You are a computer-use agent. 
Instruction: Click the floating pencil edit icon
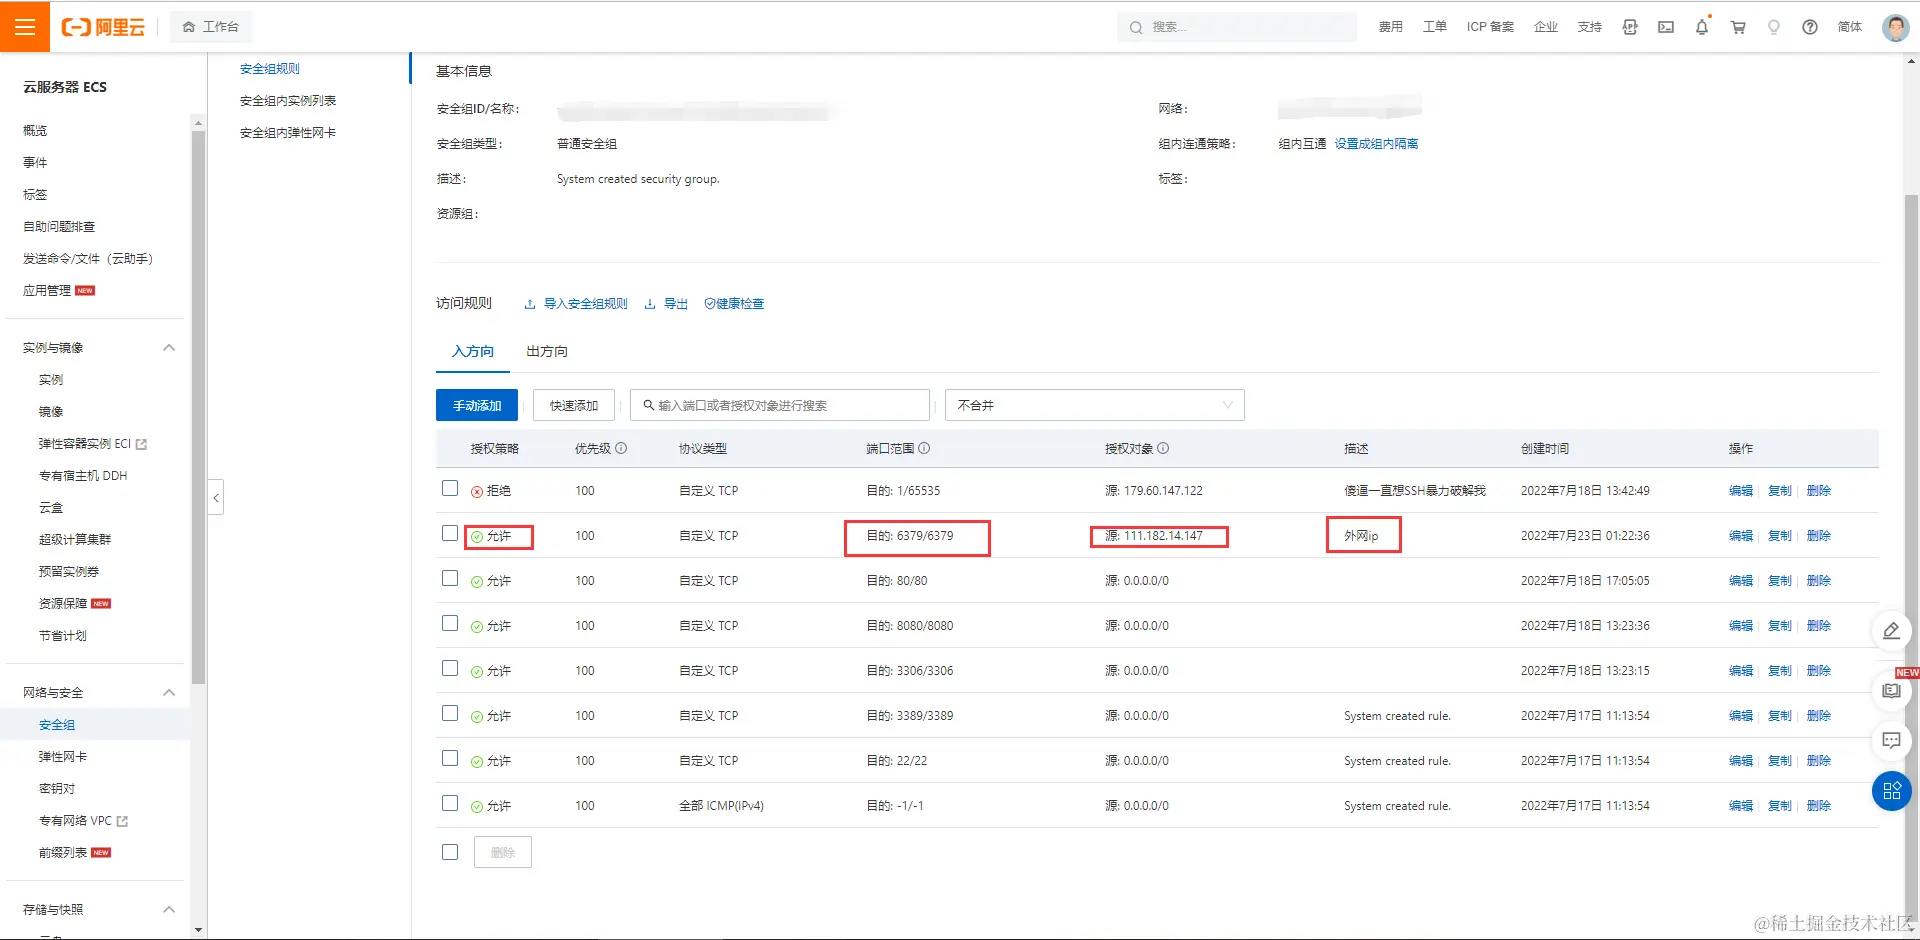coord(1892,631)
